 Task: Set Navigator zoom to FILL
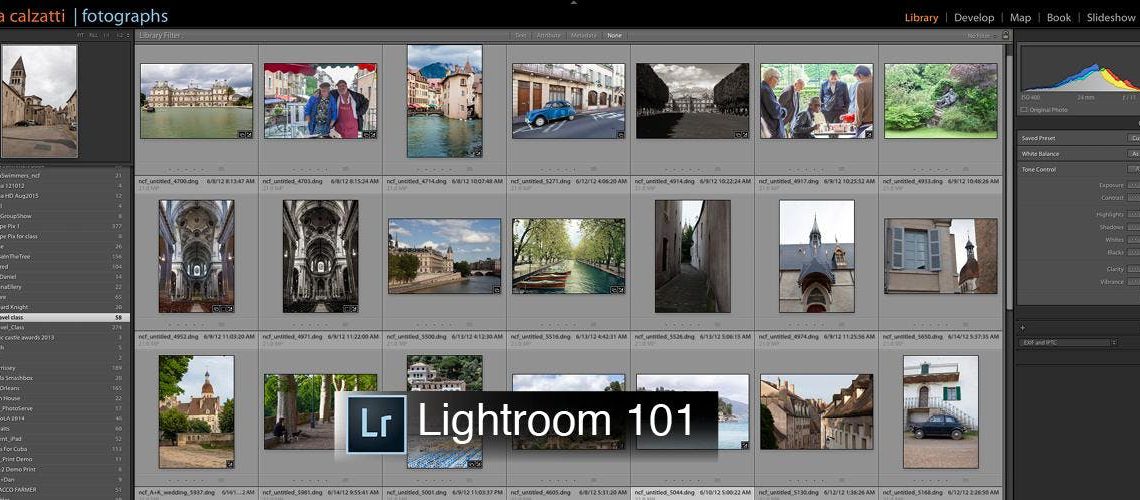[94, 35]
